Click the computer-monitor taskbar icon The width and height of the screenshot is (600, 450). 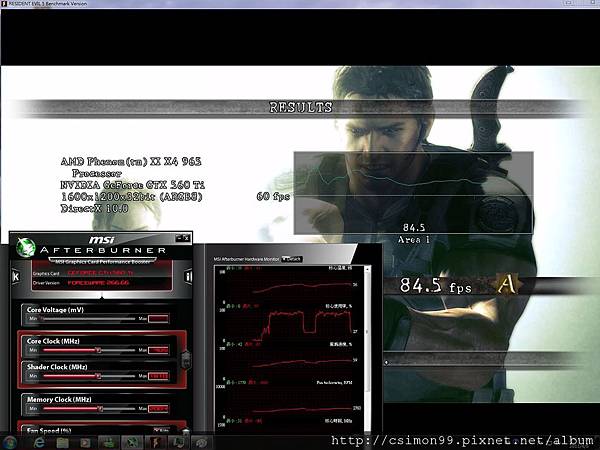[x=178, y=443]
